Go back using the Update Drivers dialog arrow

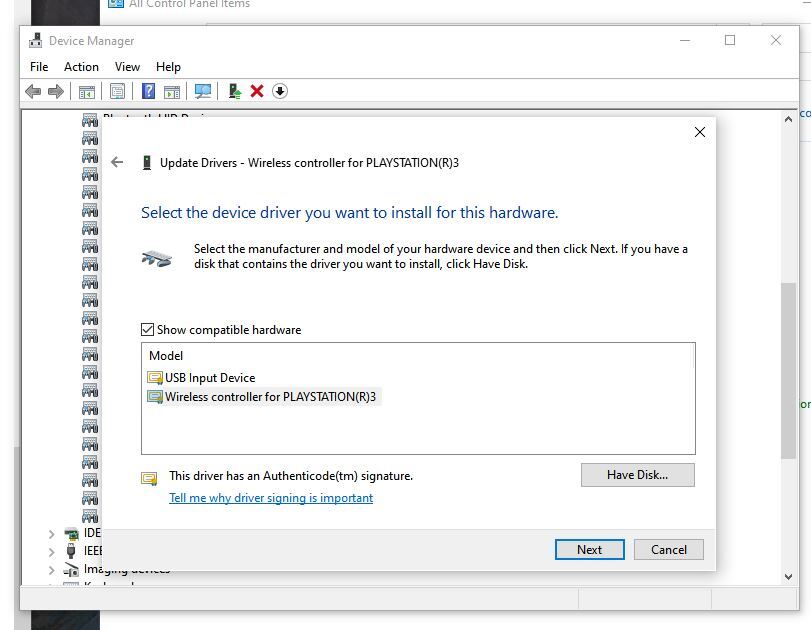(117, 162)
